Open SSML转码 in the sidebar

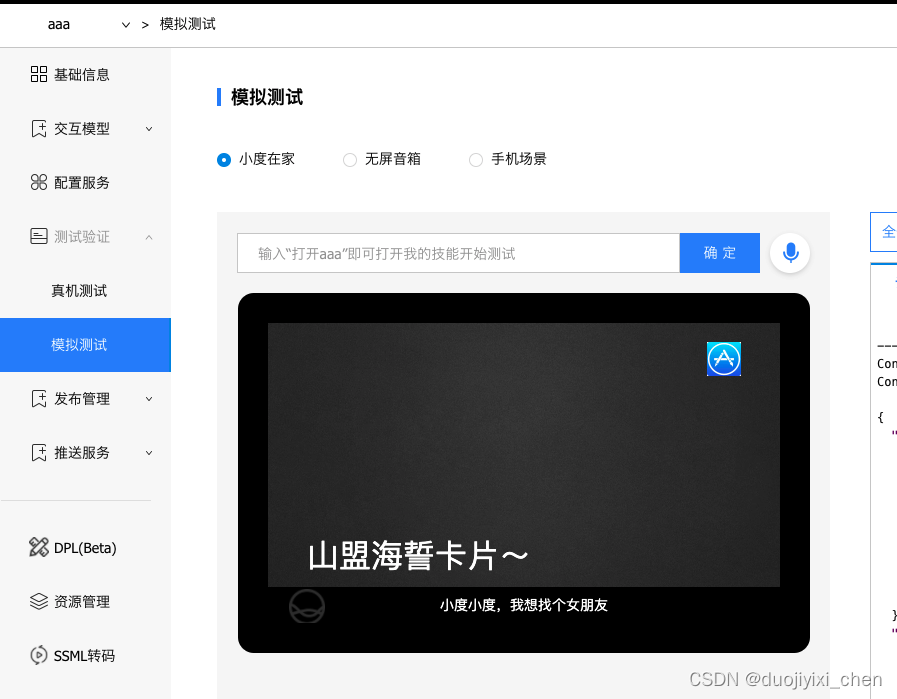coord(85,655)
